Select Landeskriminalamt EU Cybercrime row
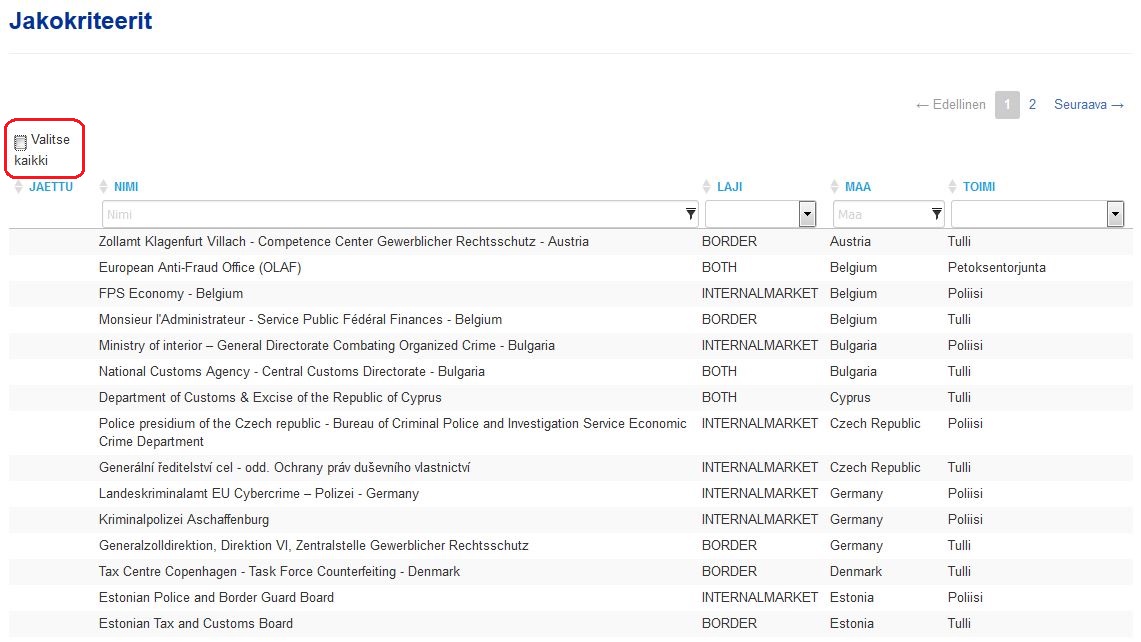Screen dimensions: 1141x642 [x=570, y=494]
